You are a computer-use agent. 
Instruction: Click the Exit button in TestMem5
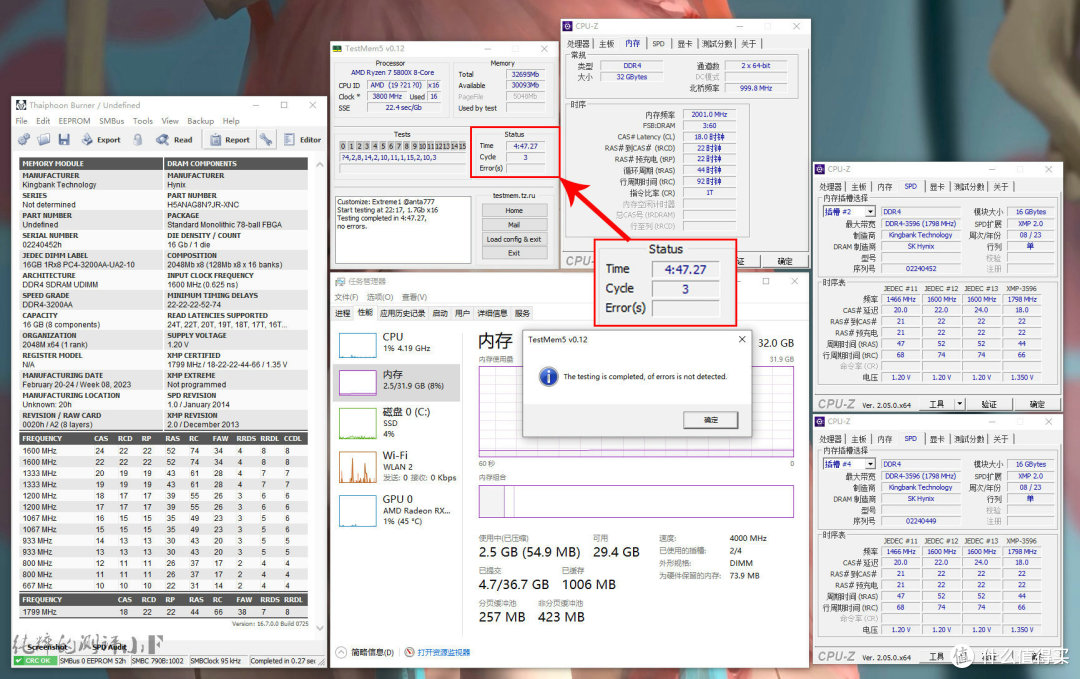(514, 253)
